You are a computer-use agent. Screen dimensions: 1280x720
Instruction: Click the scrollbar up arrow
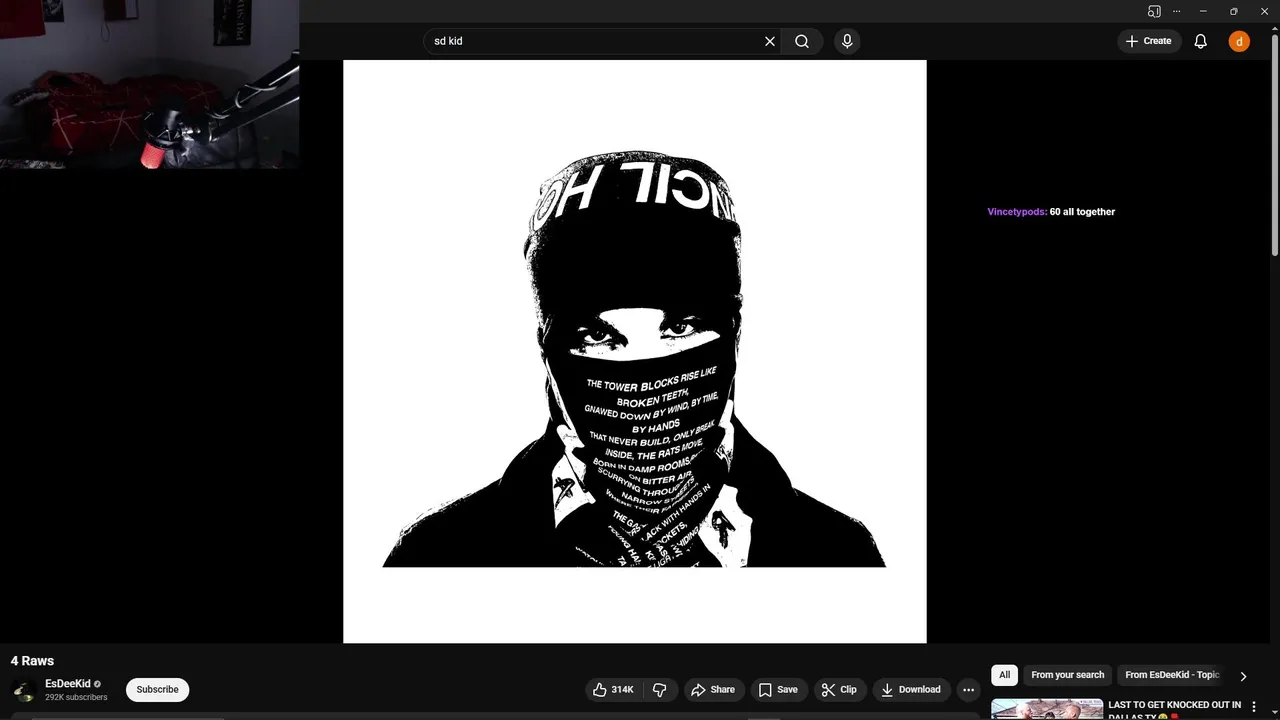coord(1274,28)
